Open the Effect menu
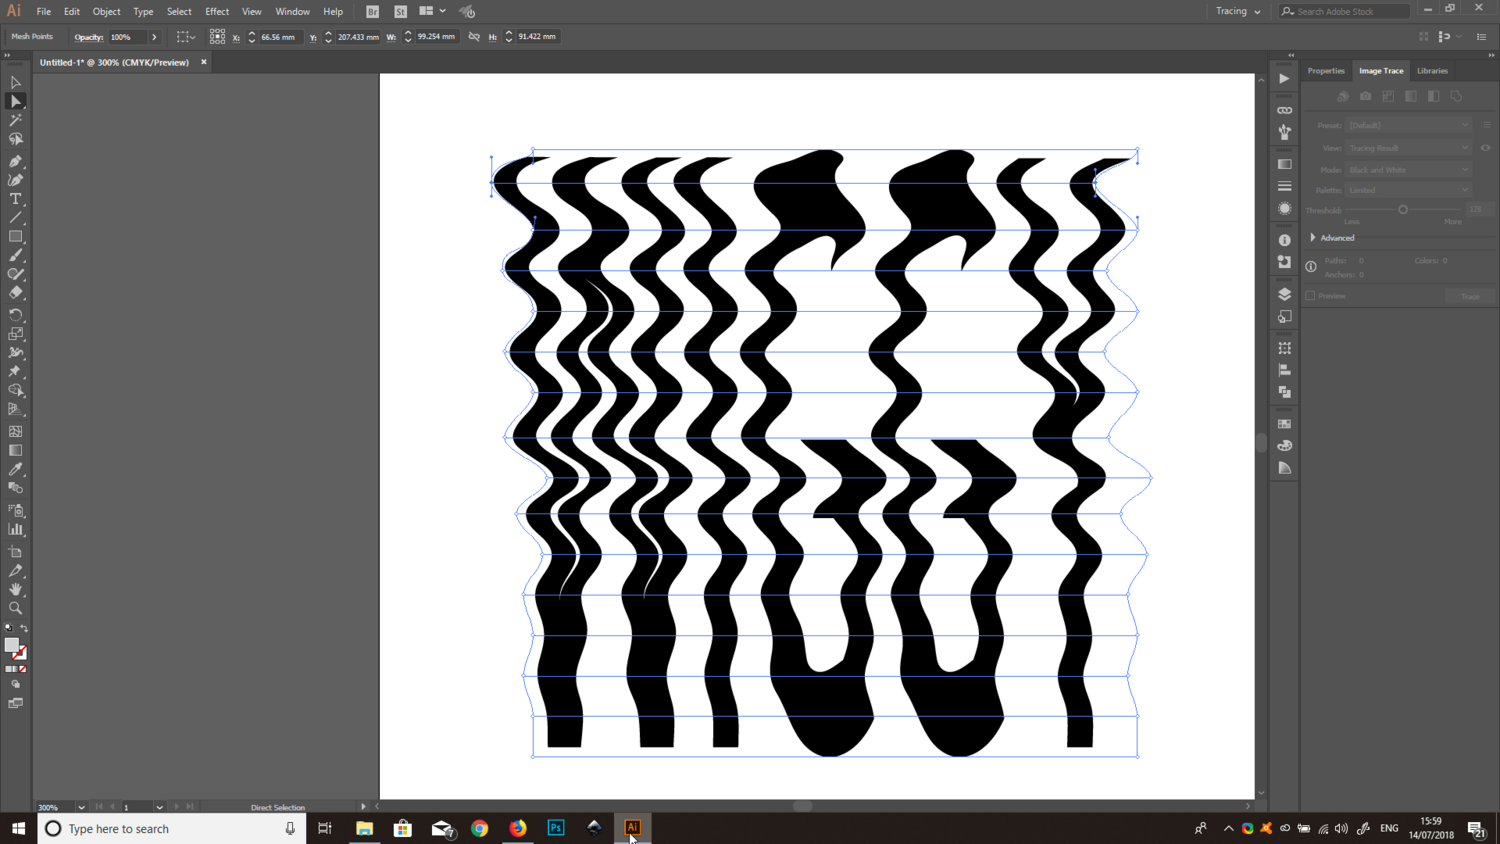Viewport: 1500px width, 844px height. tap(217, 12)
